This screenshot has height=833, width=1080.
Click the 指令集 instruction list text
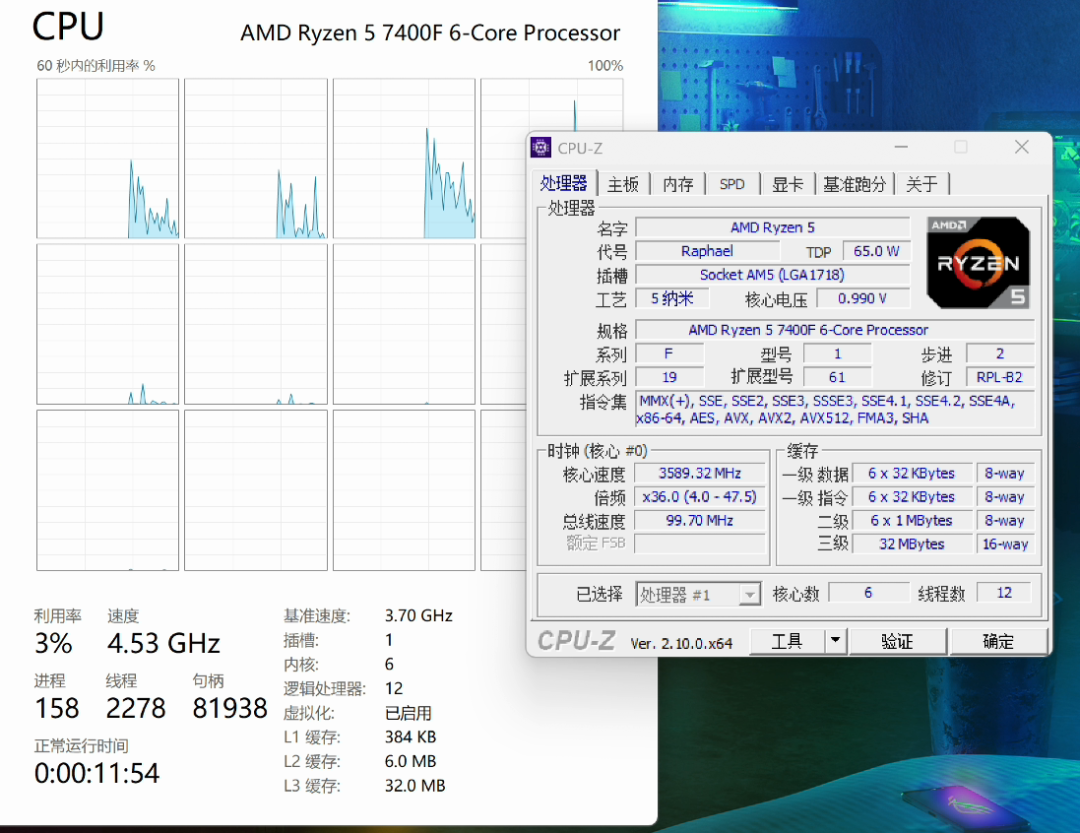835,409
